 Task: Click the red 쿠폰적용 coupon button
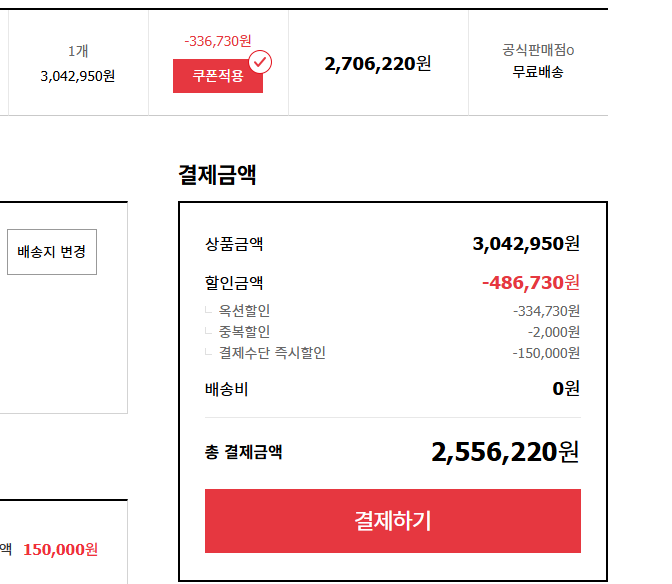[217, 76]
